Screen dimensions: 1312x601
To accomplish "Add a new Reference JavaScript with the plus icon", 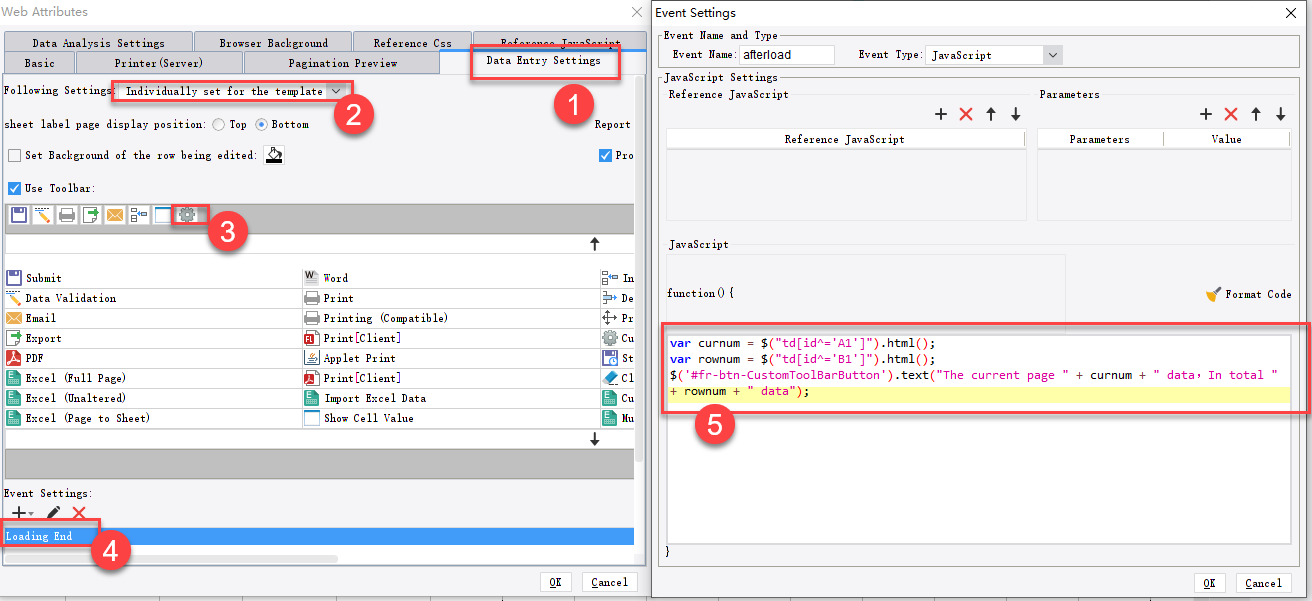I will click(940, 114).
